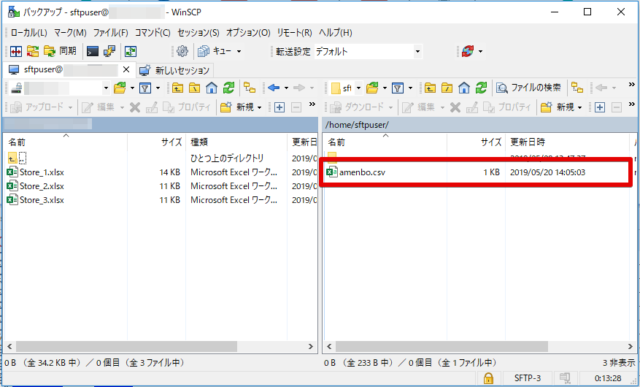Refresh the local panel
Image resolution: width=640 pixels, height=387 pixels.
[x=229, y=88]
